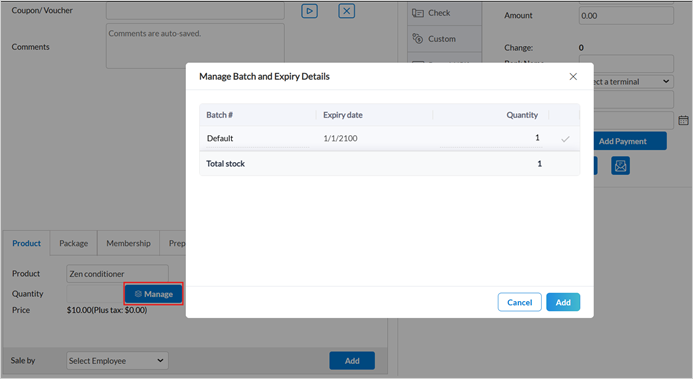Clear coupon with the X icon

click(x=346, y=11)
